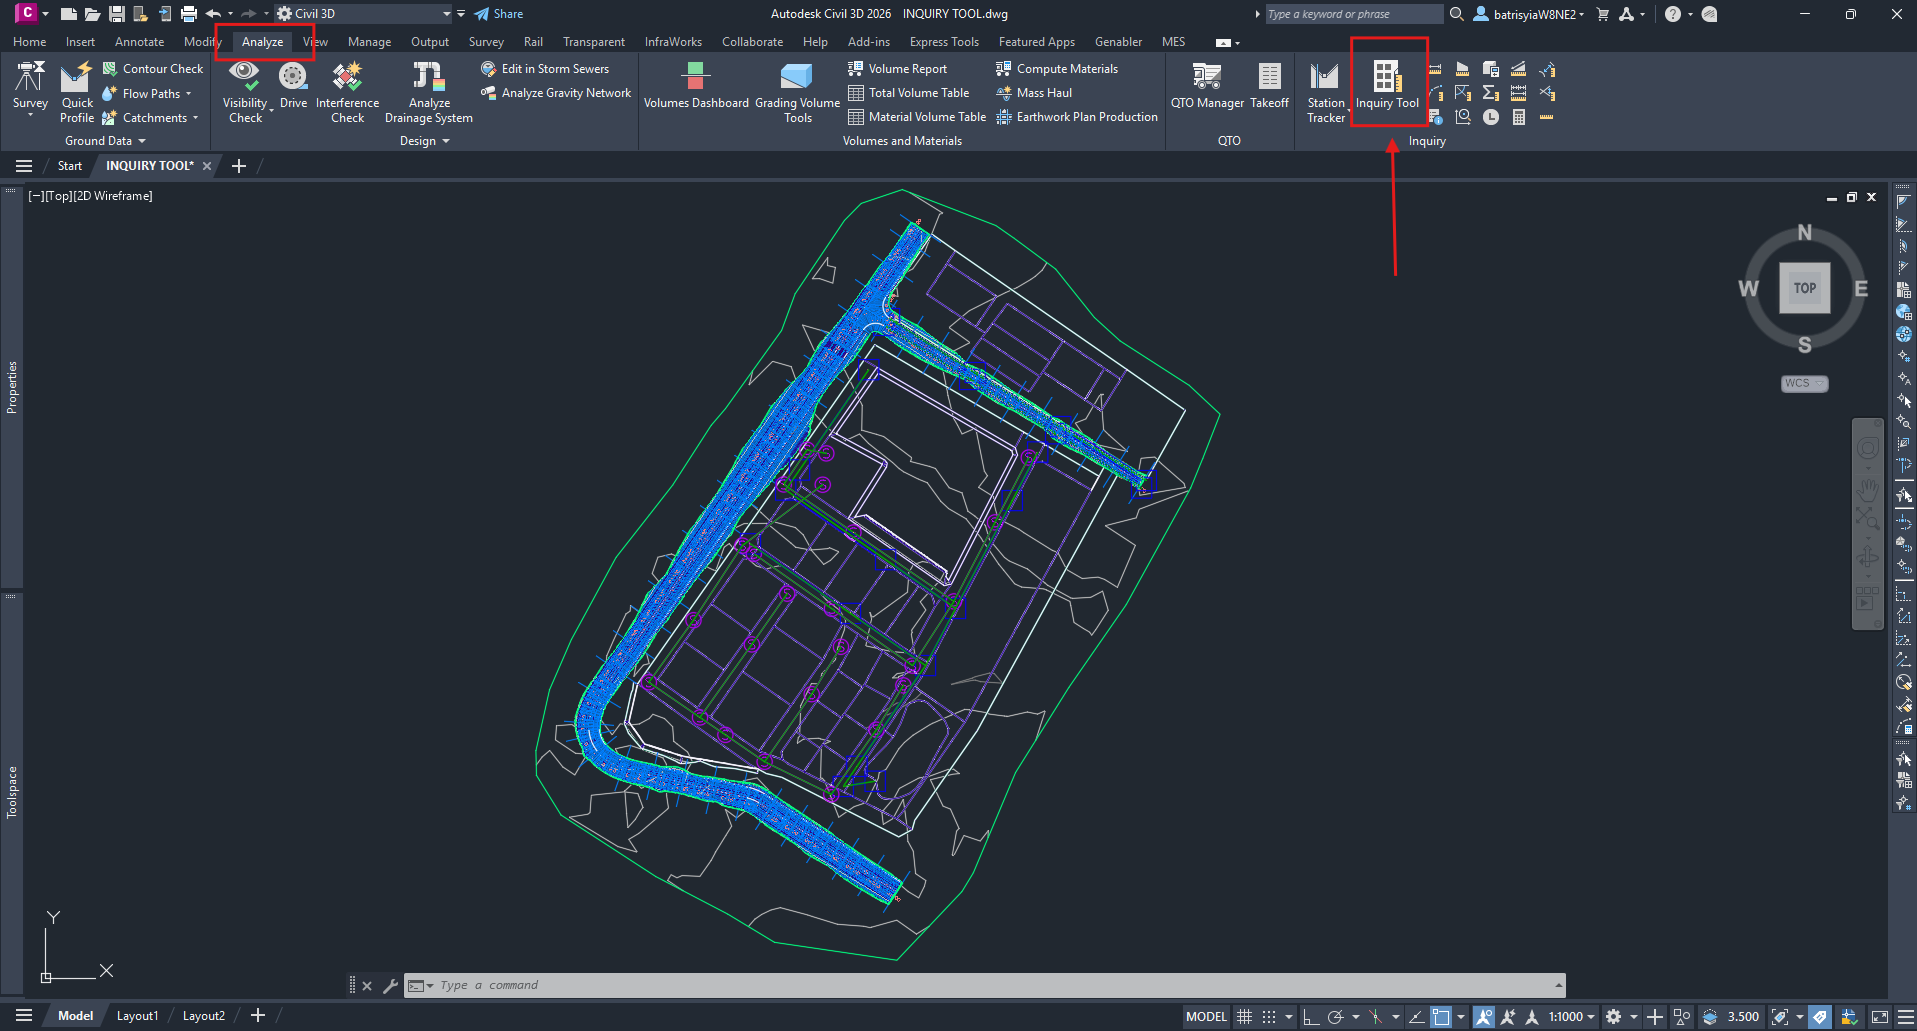Expand the Ground Data panel dropdown

coord(105,141)
